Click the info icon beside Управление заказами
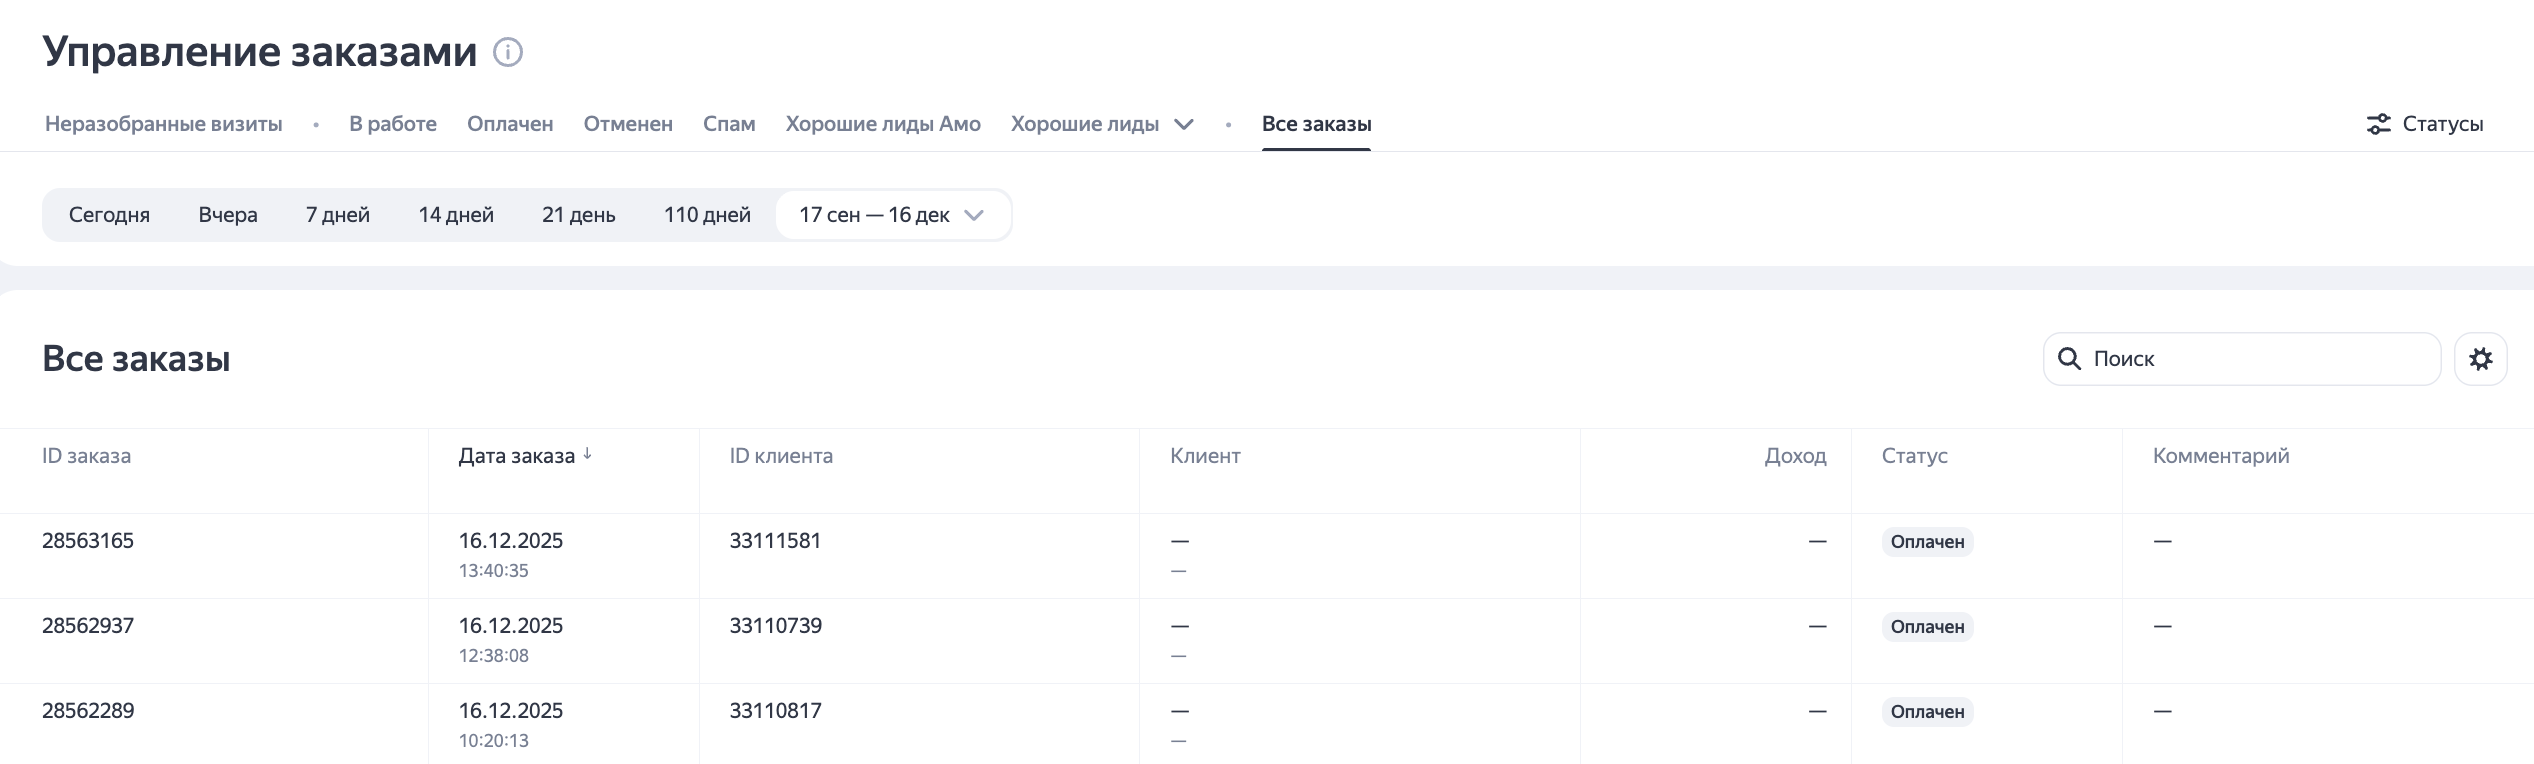Image resolution: width=2534 pixels, height=764 pixels. coord(508,52)
